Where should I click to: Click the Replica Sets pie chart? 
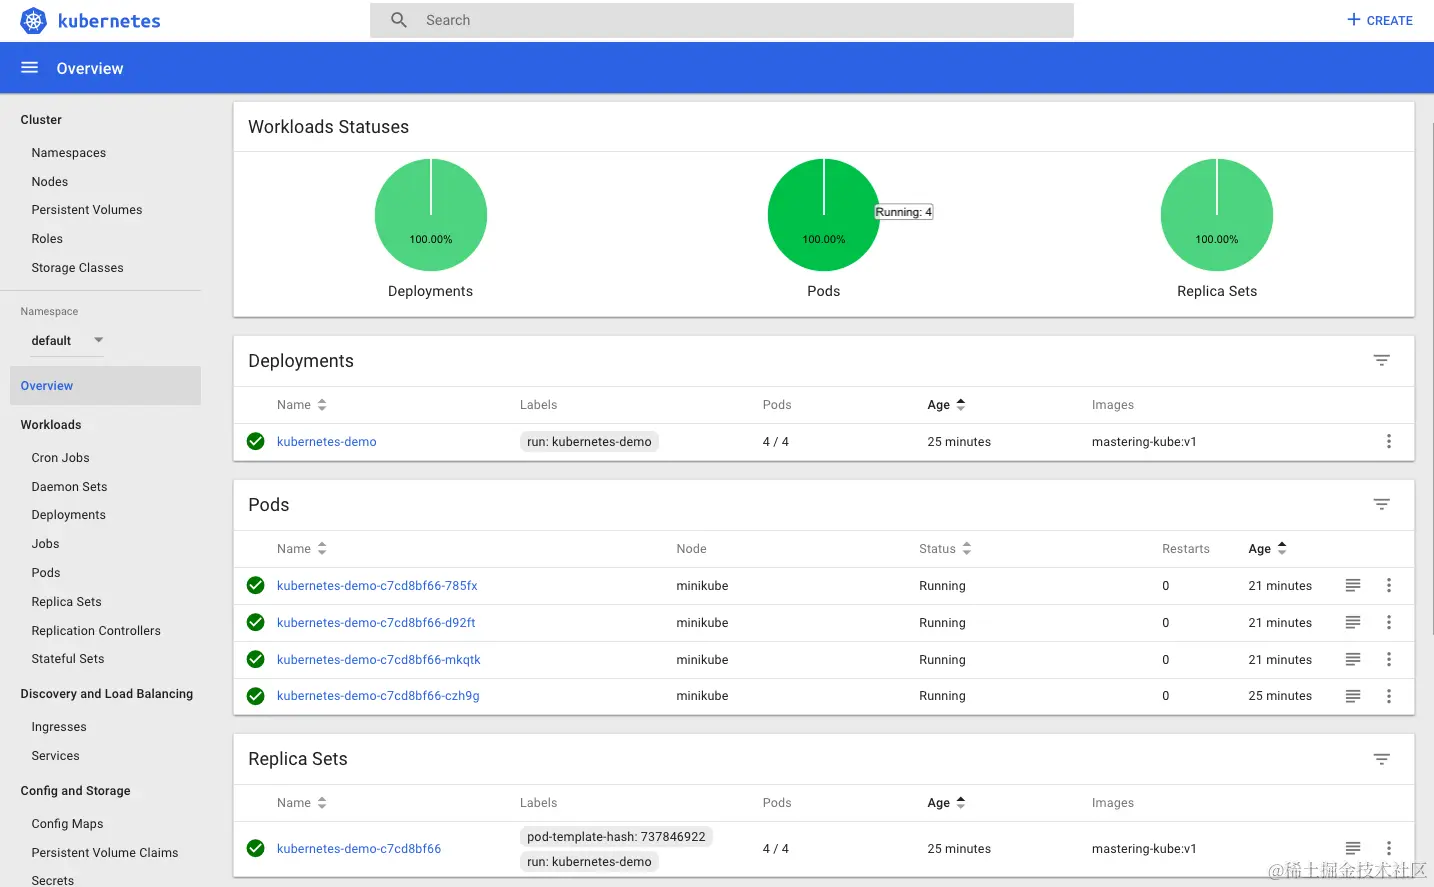coord(1217,215)
